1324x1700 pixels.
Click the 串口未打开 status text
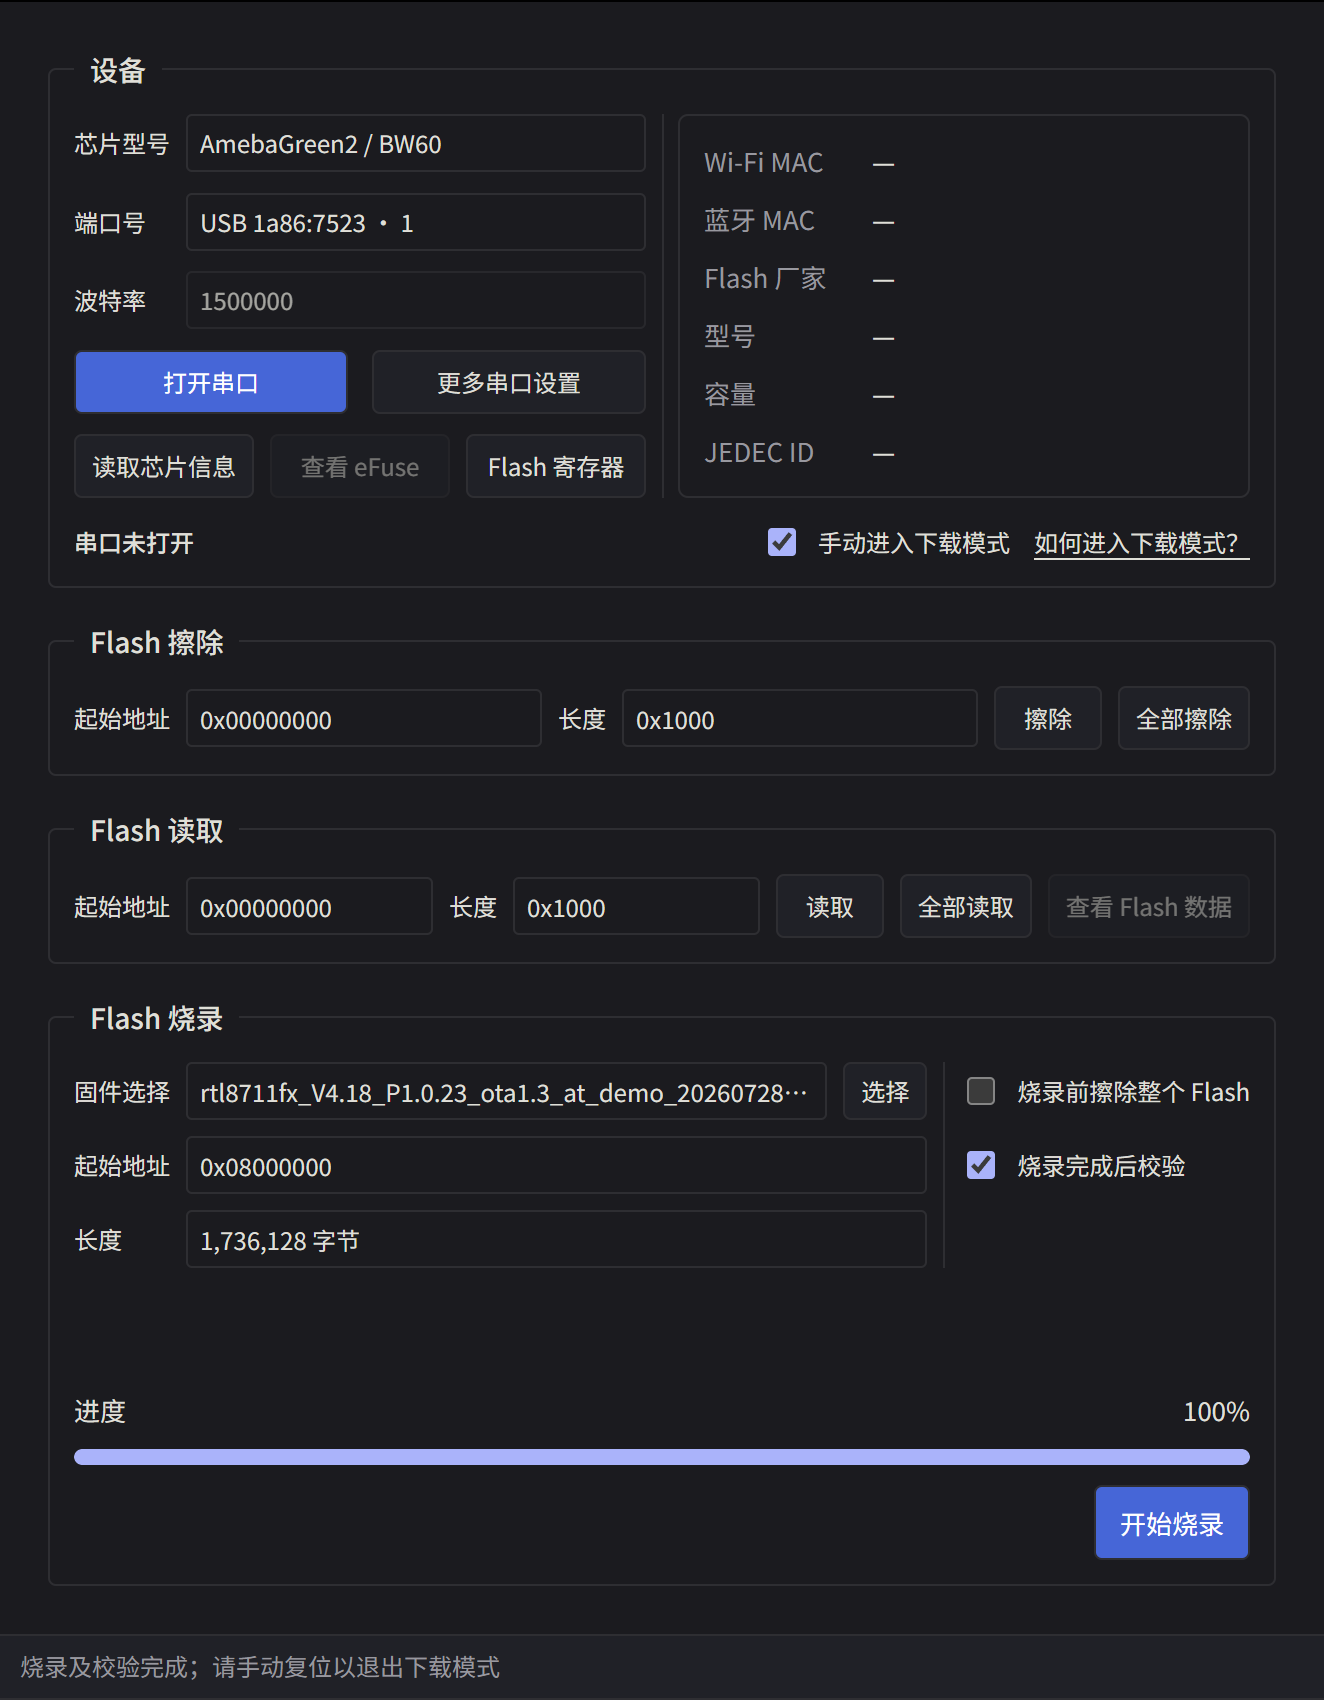point(134,543)
